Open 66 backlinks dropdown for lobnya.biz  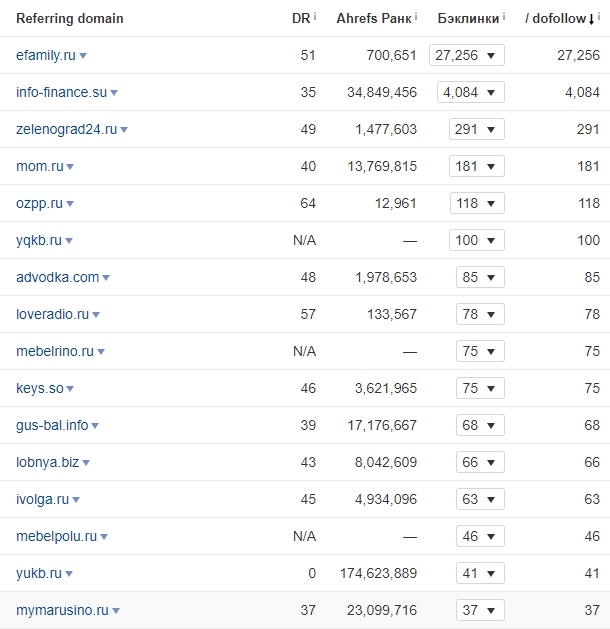(480, 462)
